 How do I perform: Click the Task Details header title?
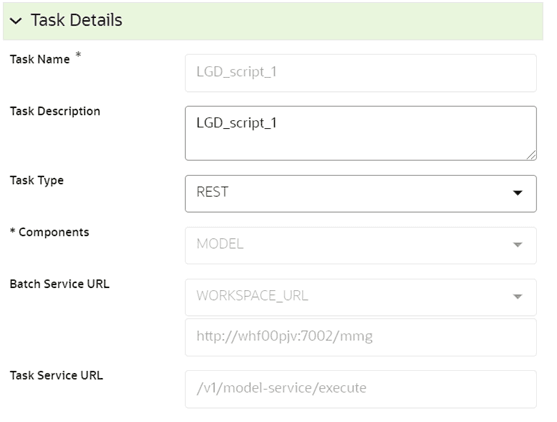76,20
